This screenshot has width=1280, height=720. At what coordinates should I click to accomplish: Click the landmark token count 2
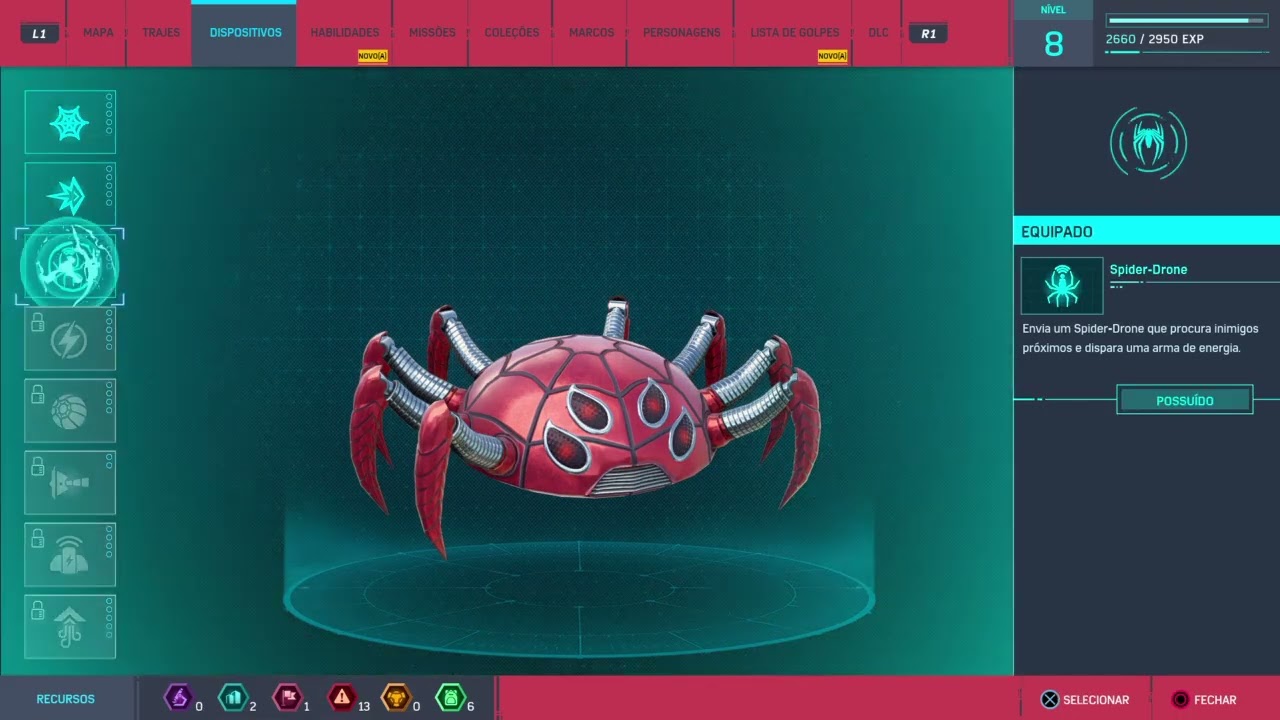(253, 706)
